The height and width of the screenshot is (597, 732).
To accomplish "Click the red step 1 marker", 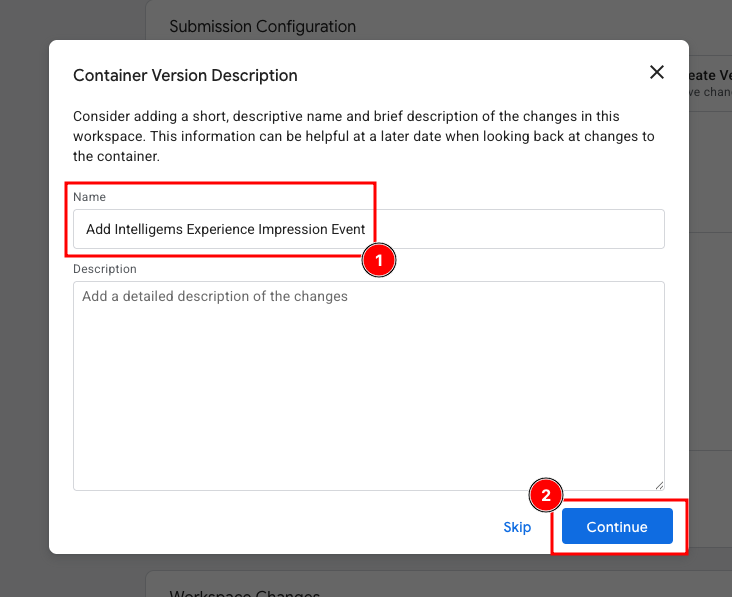I will (379, 260).
